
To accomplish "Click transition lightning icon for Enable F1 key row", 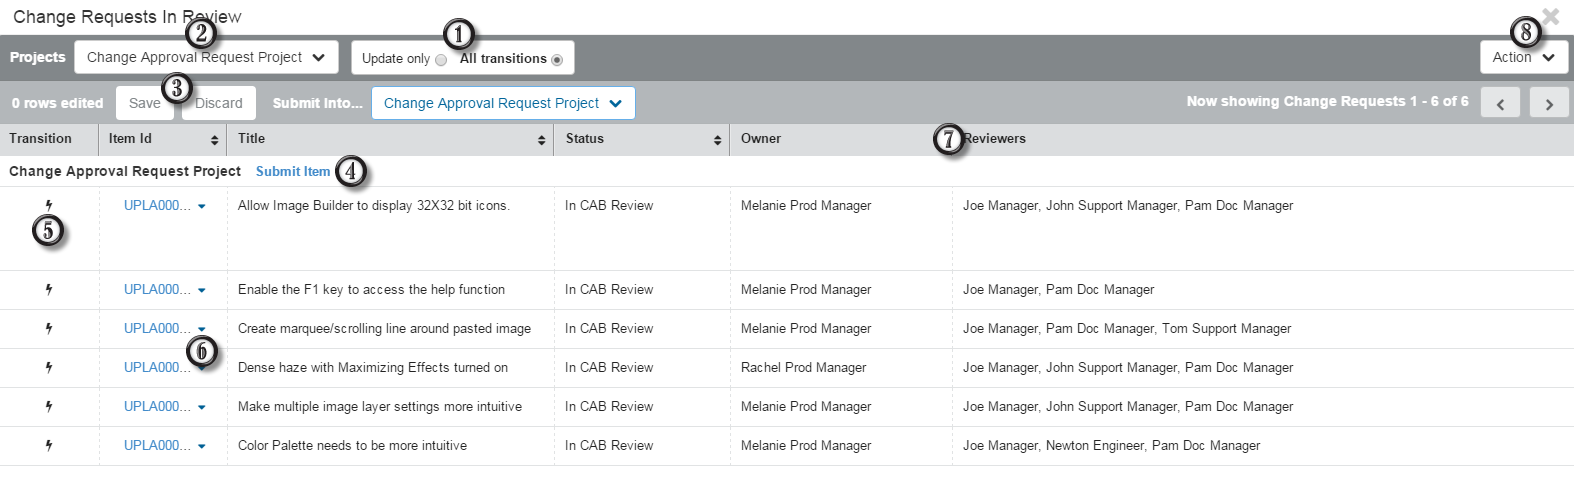I will (x=48, y=289).
